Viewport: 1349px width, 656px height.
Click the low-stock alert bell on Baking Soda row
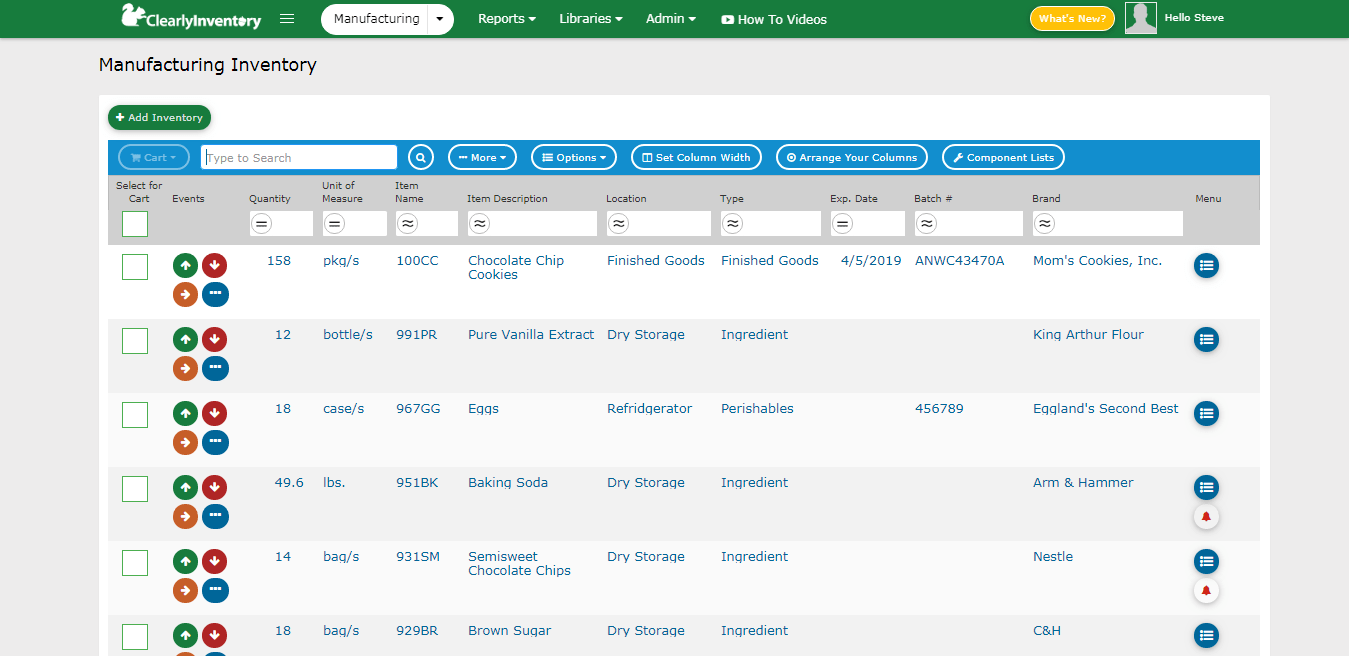pos(1206,516)
